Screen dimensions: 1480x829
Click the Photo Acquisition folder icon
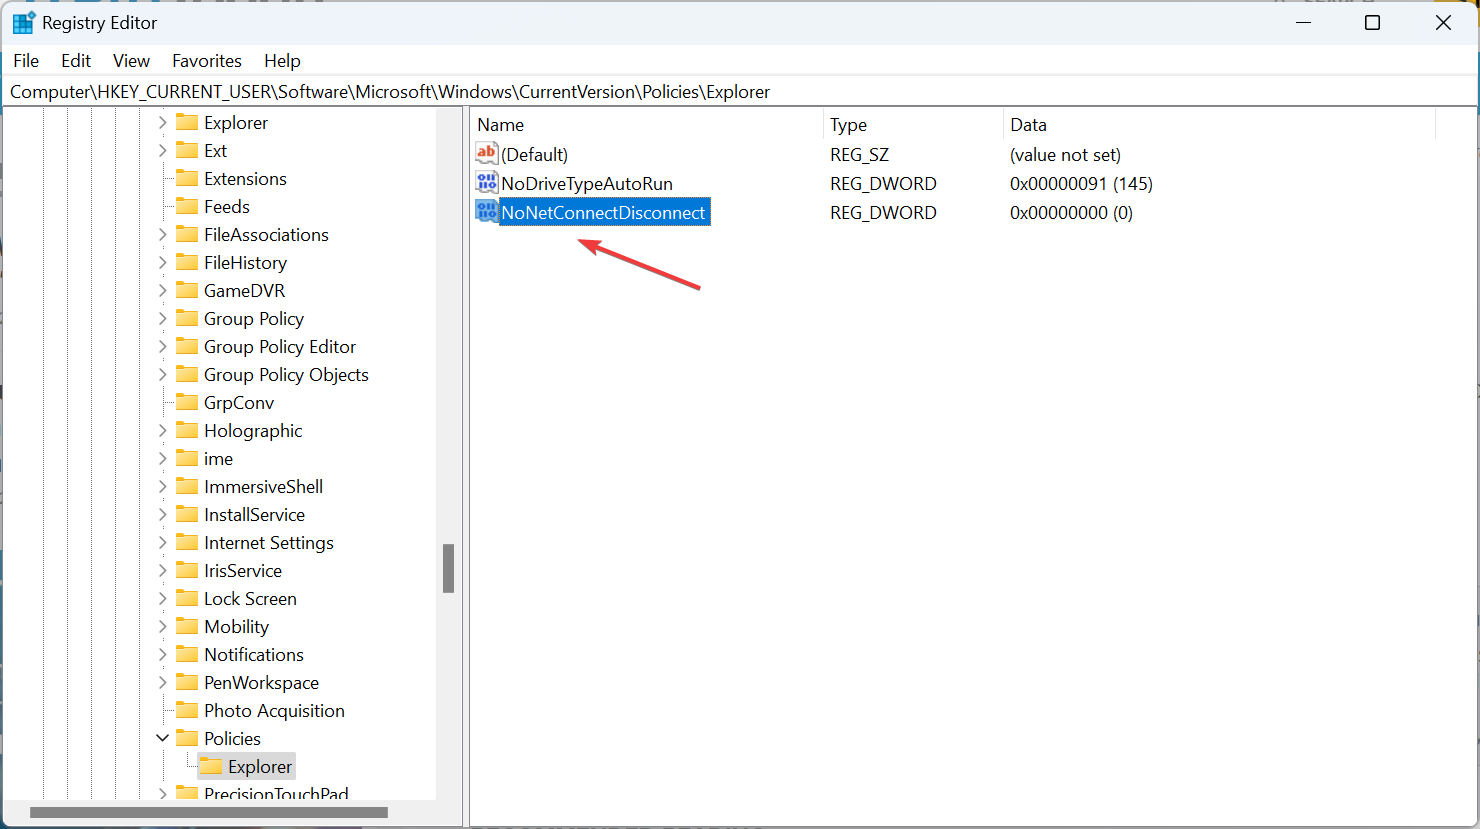(187, 710)
